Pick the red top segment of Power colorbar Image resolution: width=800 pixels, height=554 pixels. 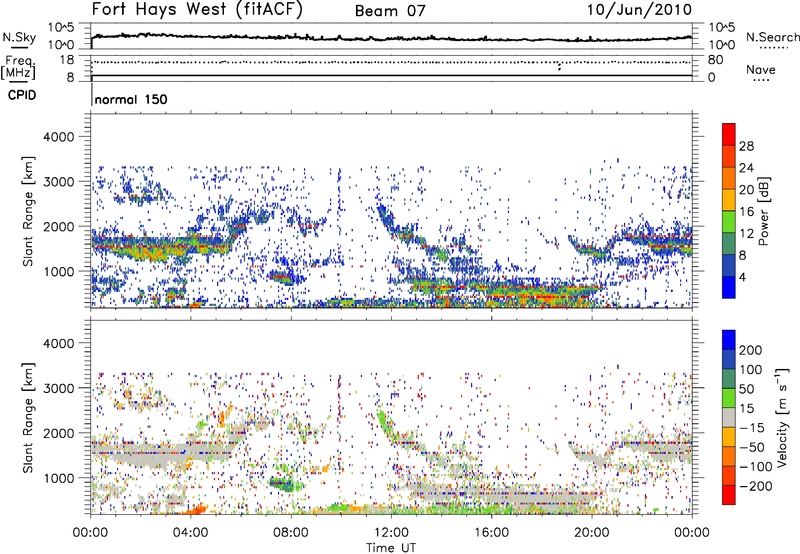(729, 135)
